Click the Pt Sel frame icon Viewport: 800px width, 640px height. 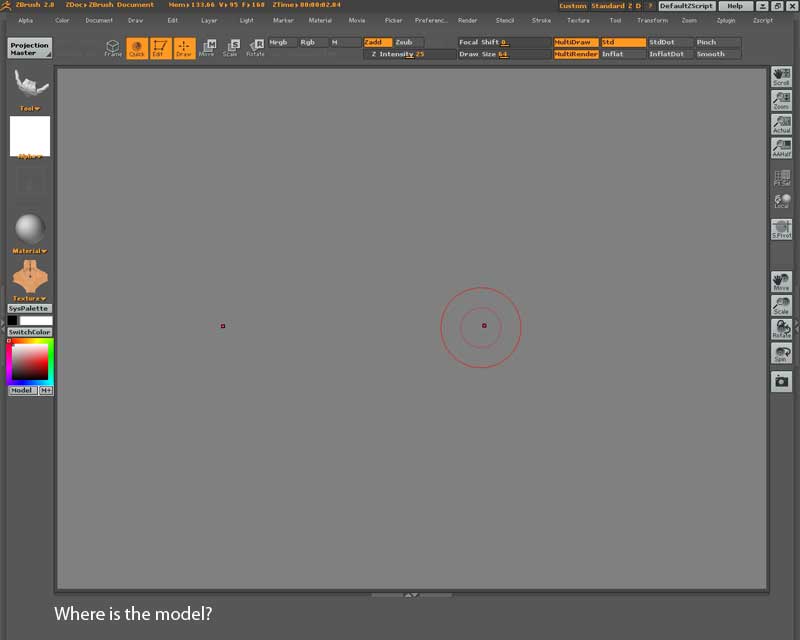click(x=781, y=177)
